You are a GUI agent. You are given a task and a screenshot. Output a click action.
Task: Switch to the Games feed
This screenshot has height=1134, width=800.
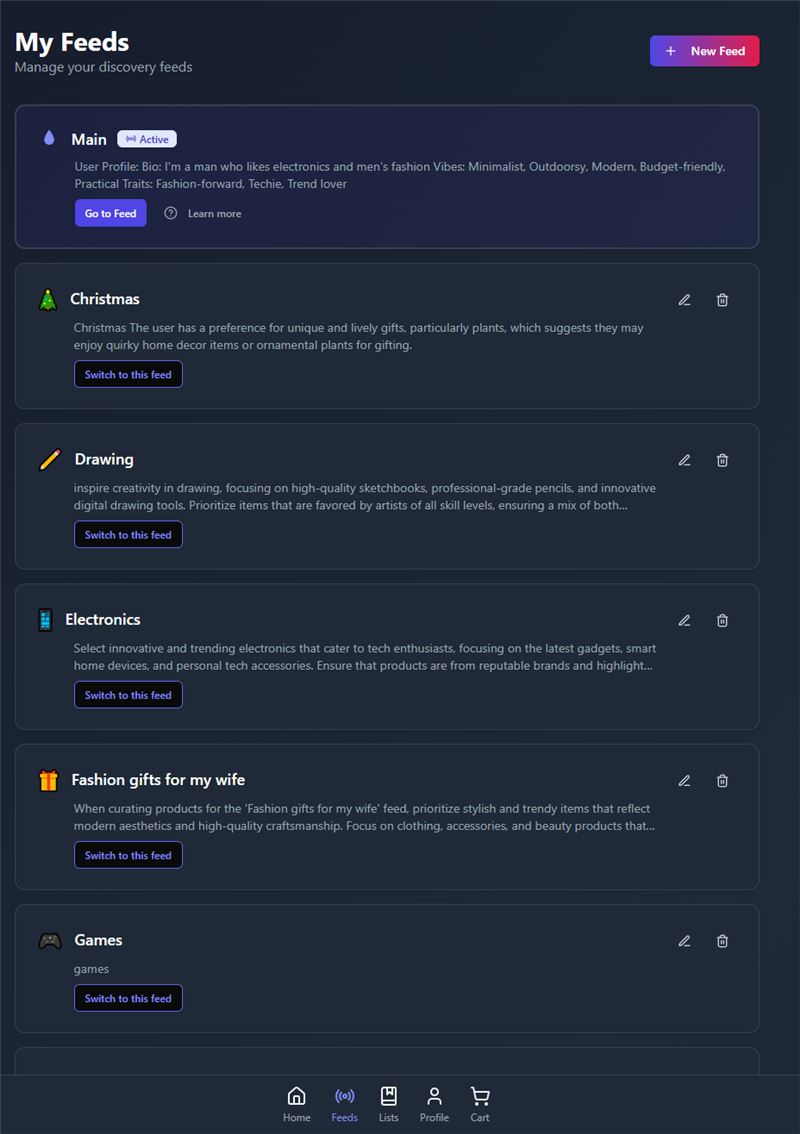[x=128, y=998]
